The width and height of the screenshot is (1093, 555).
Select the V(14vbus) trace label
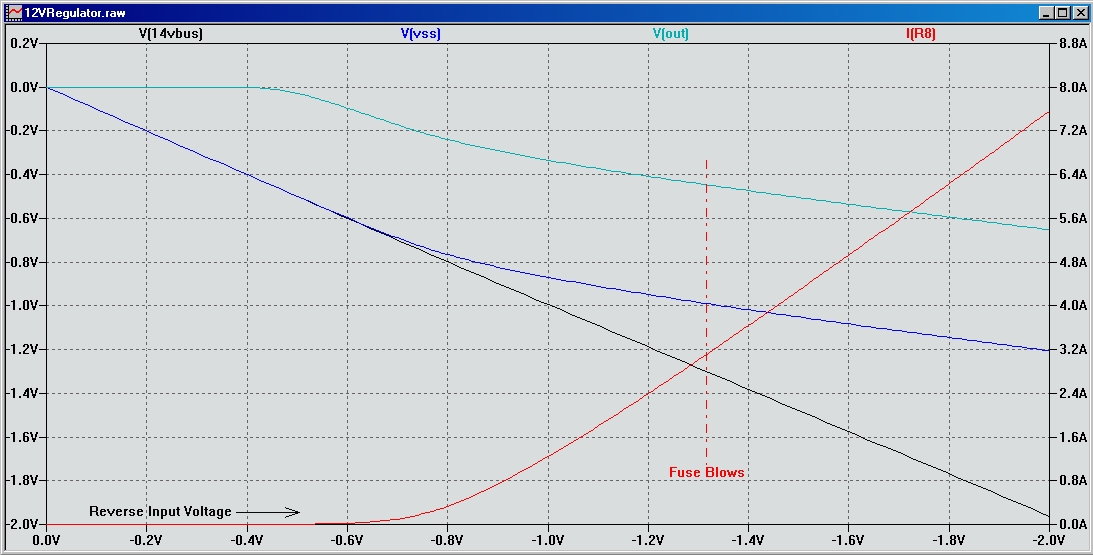pos(171,33)
